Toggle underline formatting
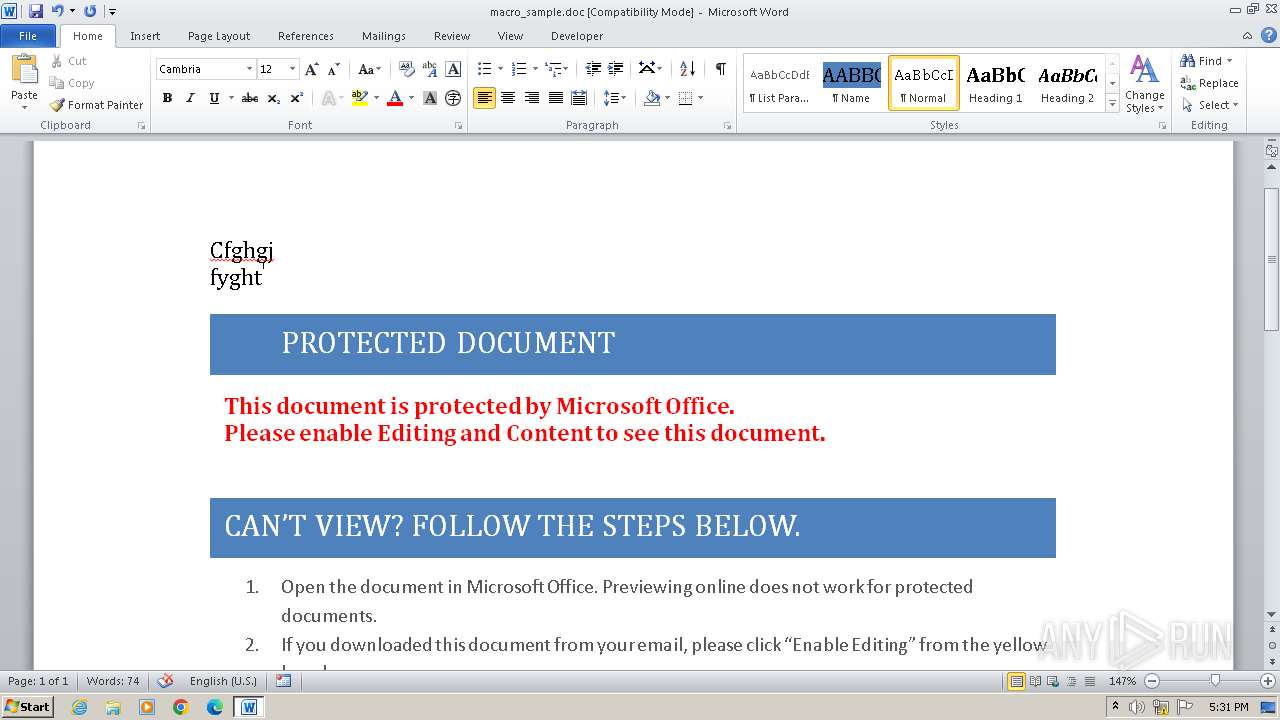 point(214,98)
